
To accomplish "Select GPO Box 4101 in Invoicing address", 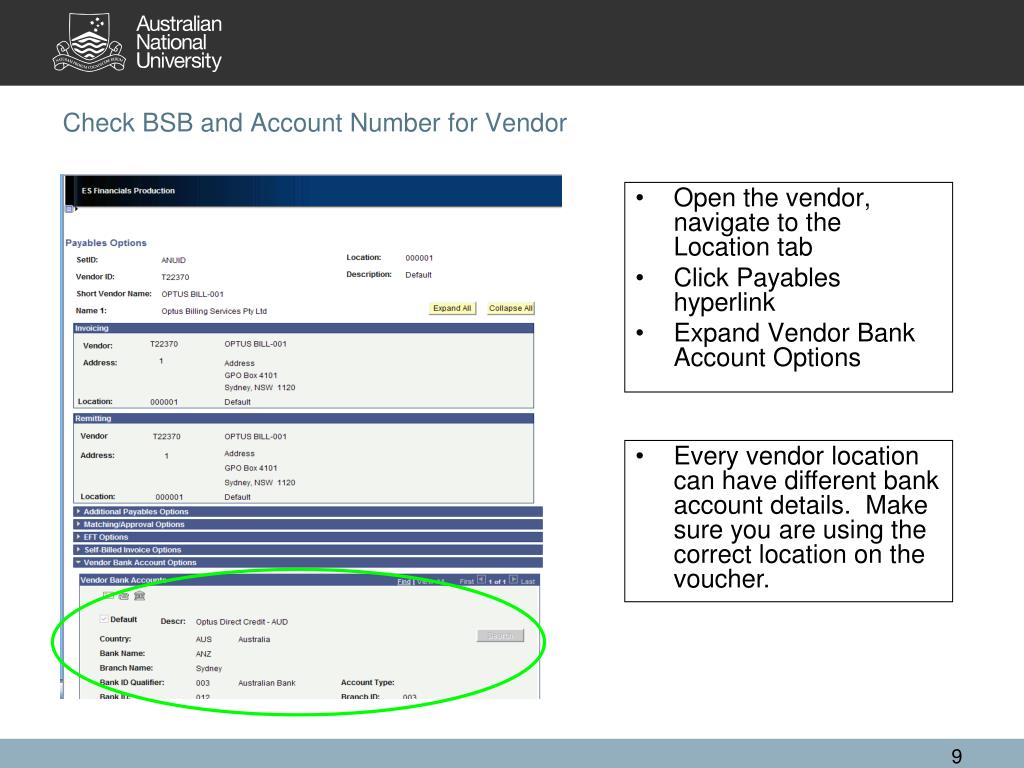I will point(251,376).
